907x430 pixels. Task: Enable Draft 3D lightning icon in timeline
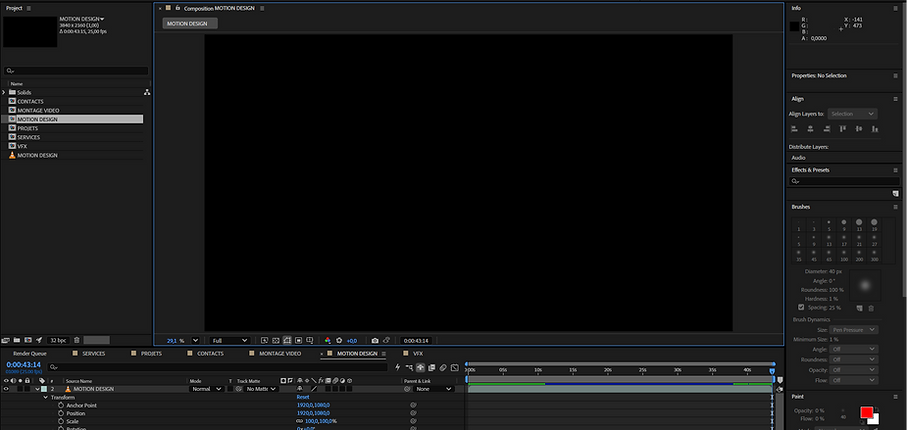click(397, 367)
